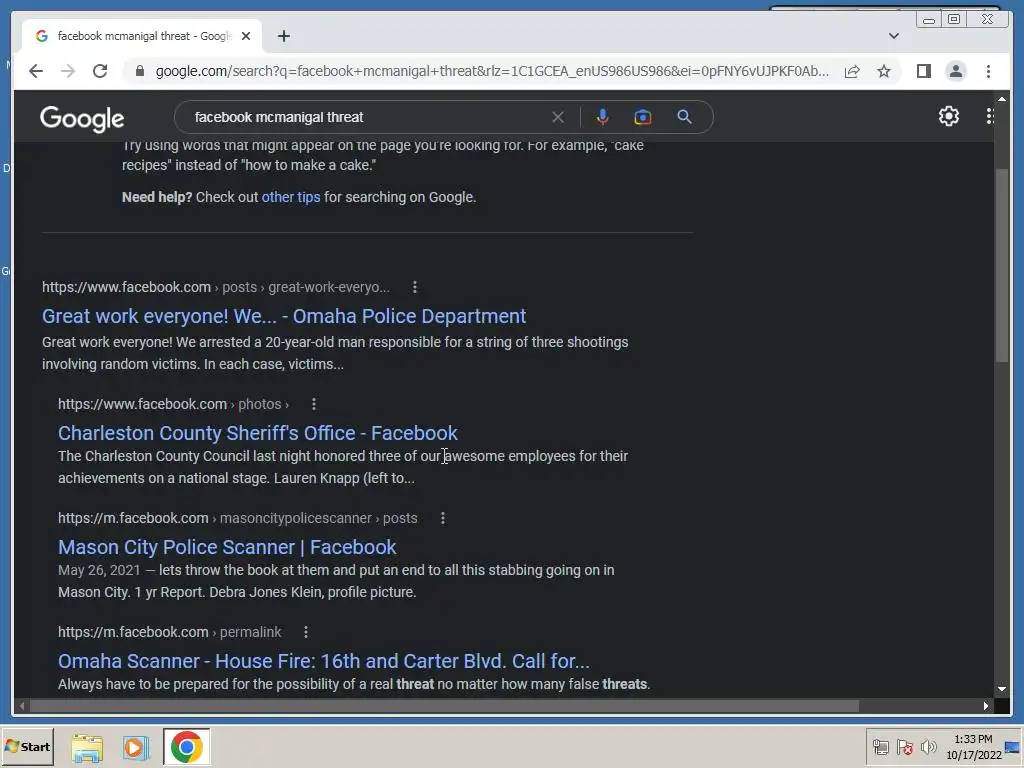Click the Chrome taskbar icon
Viewport: 1024px width, 768px height.
click(187, 747)
